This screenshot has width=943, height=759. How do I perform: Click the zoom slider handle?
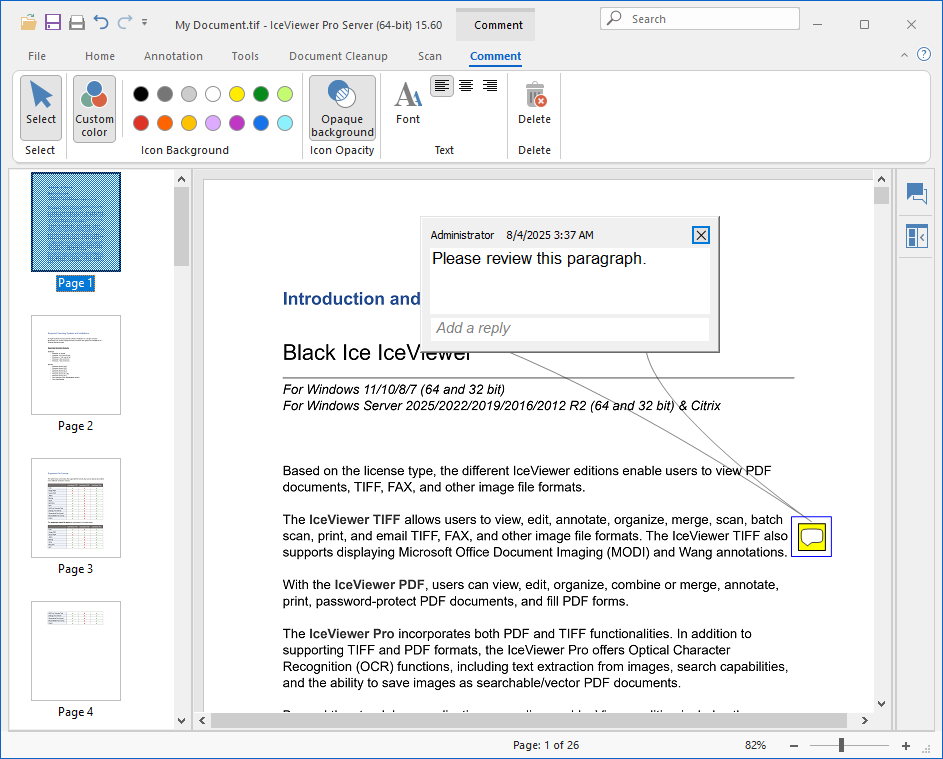click(841, 745)
